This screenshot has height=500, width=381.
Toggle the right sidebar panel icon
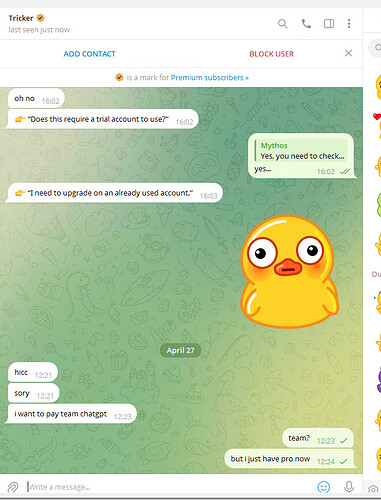329,24
